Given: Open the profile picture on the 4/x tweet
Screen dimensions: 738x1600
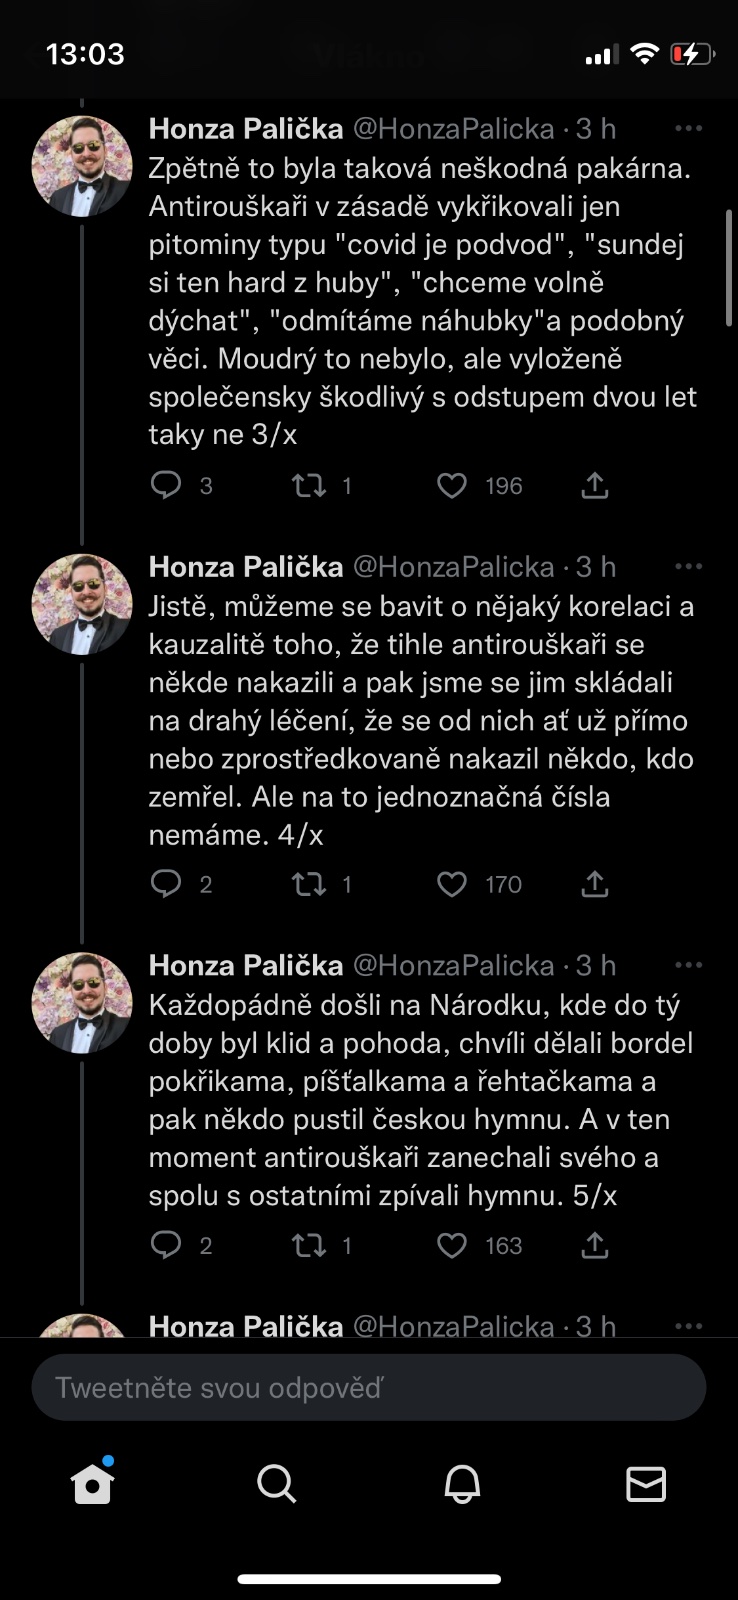Looking at the screenshot, I should click(82, 604).
